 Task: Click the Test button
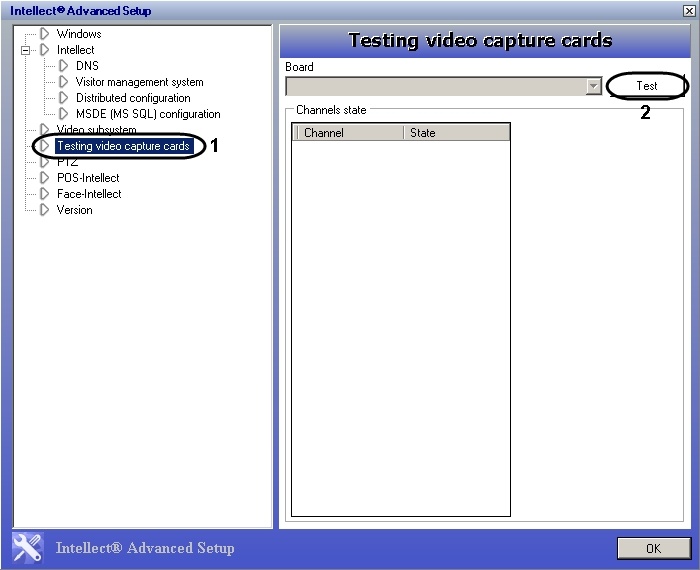(x=647, y=86)
